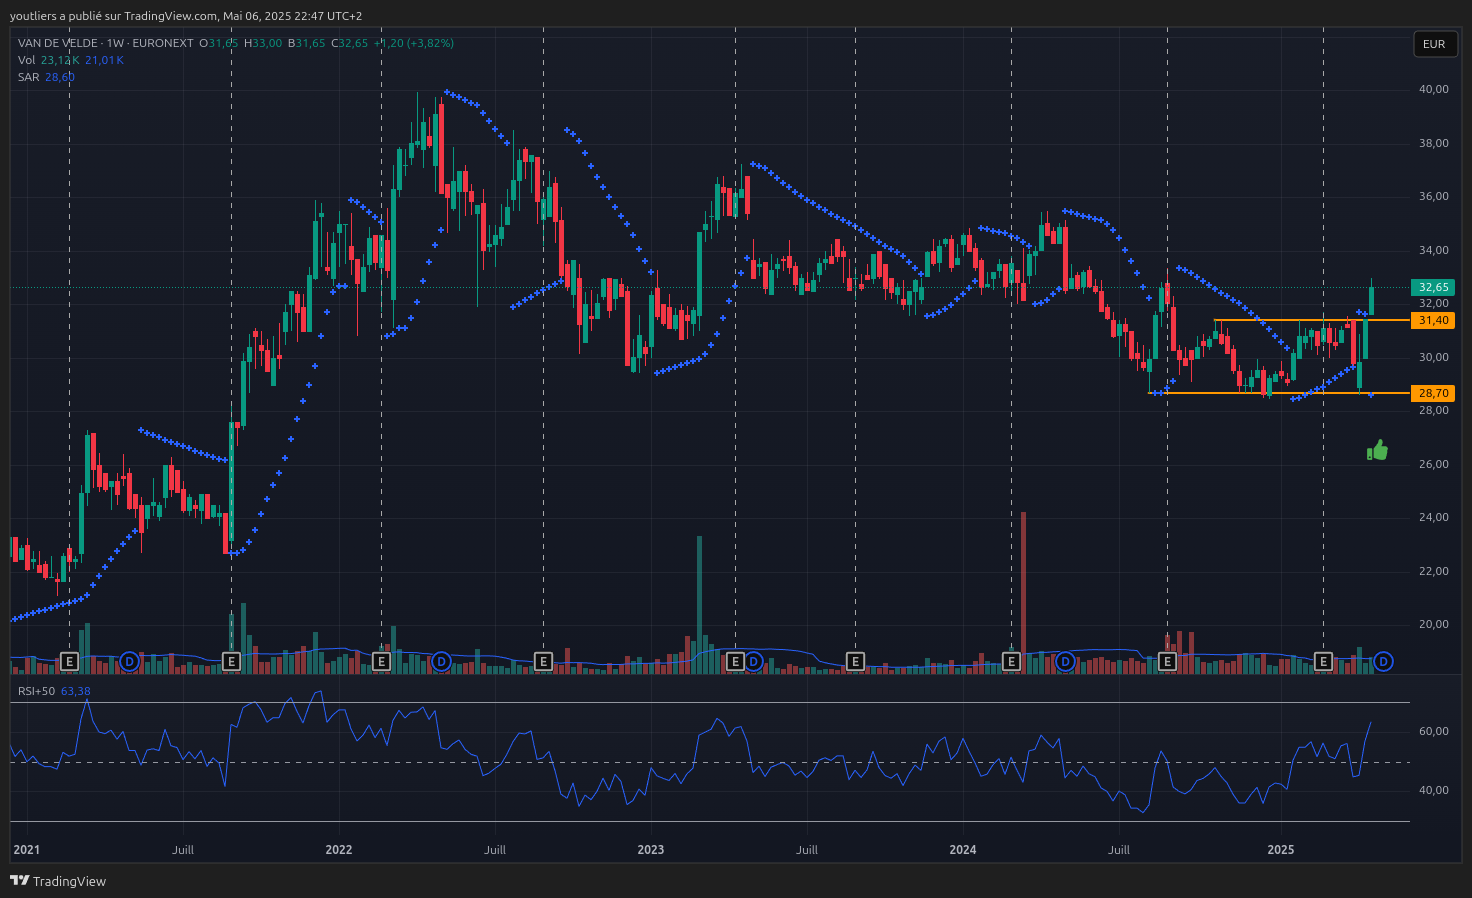Click the 2024 label on time axis

(963, 850)
